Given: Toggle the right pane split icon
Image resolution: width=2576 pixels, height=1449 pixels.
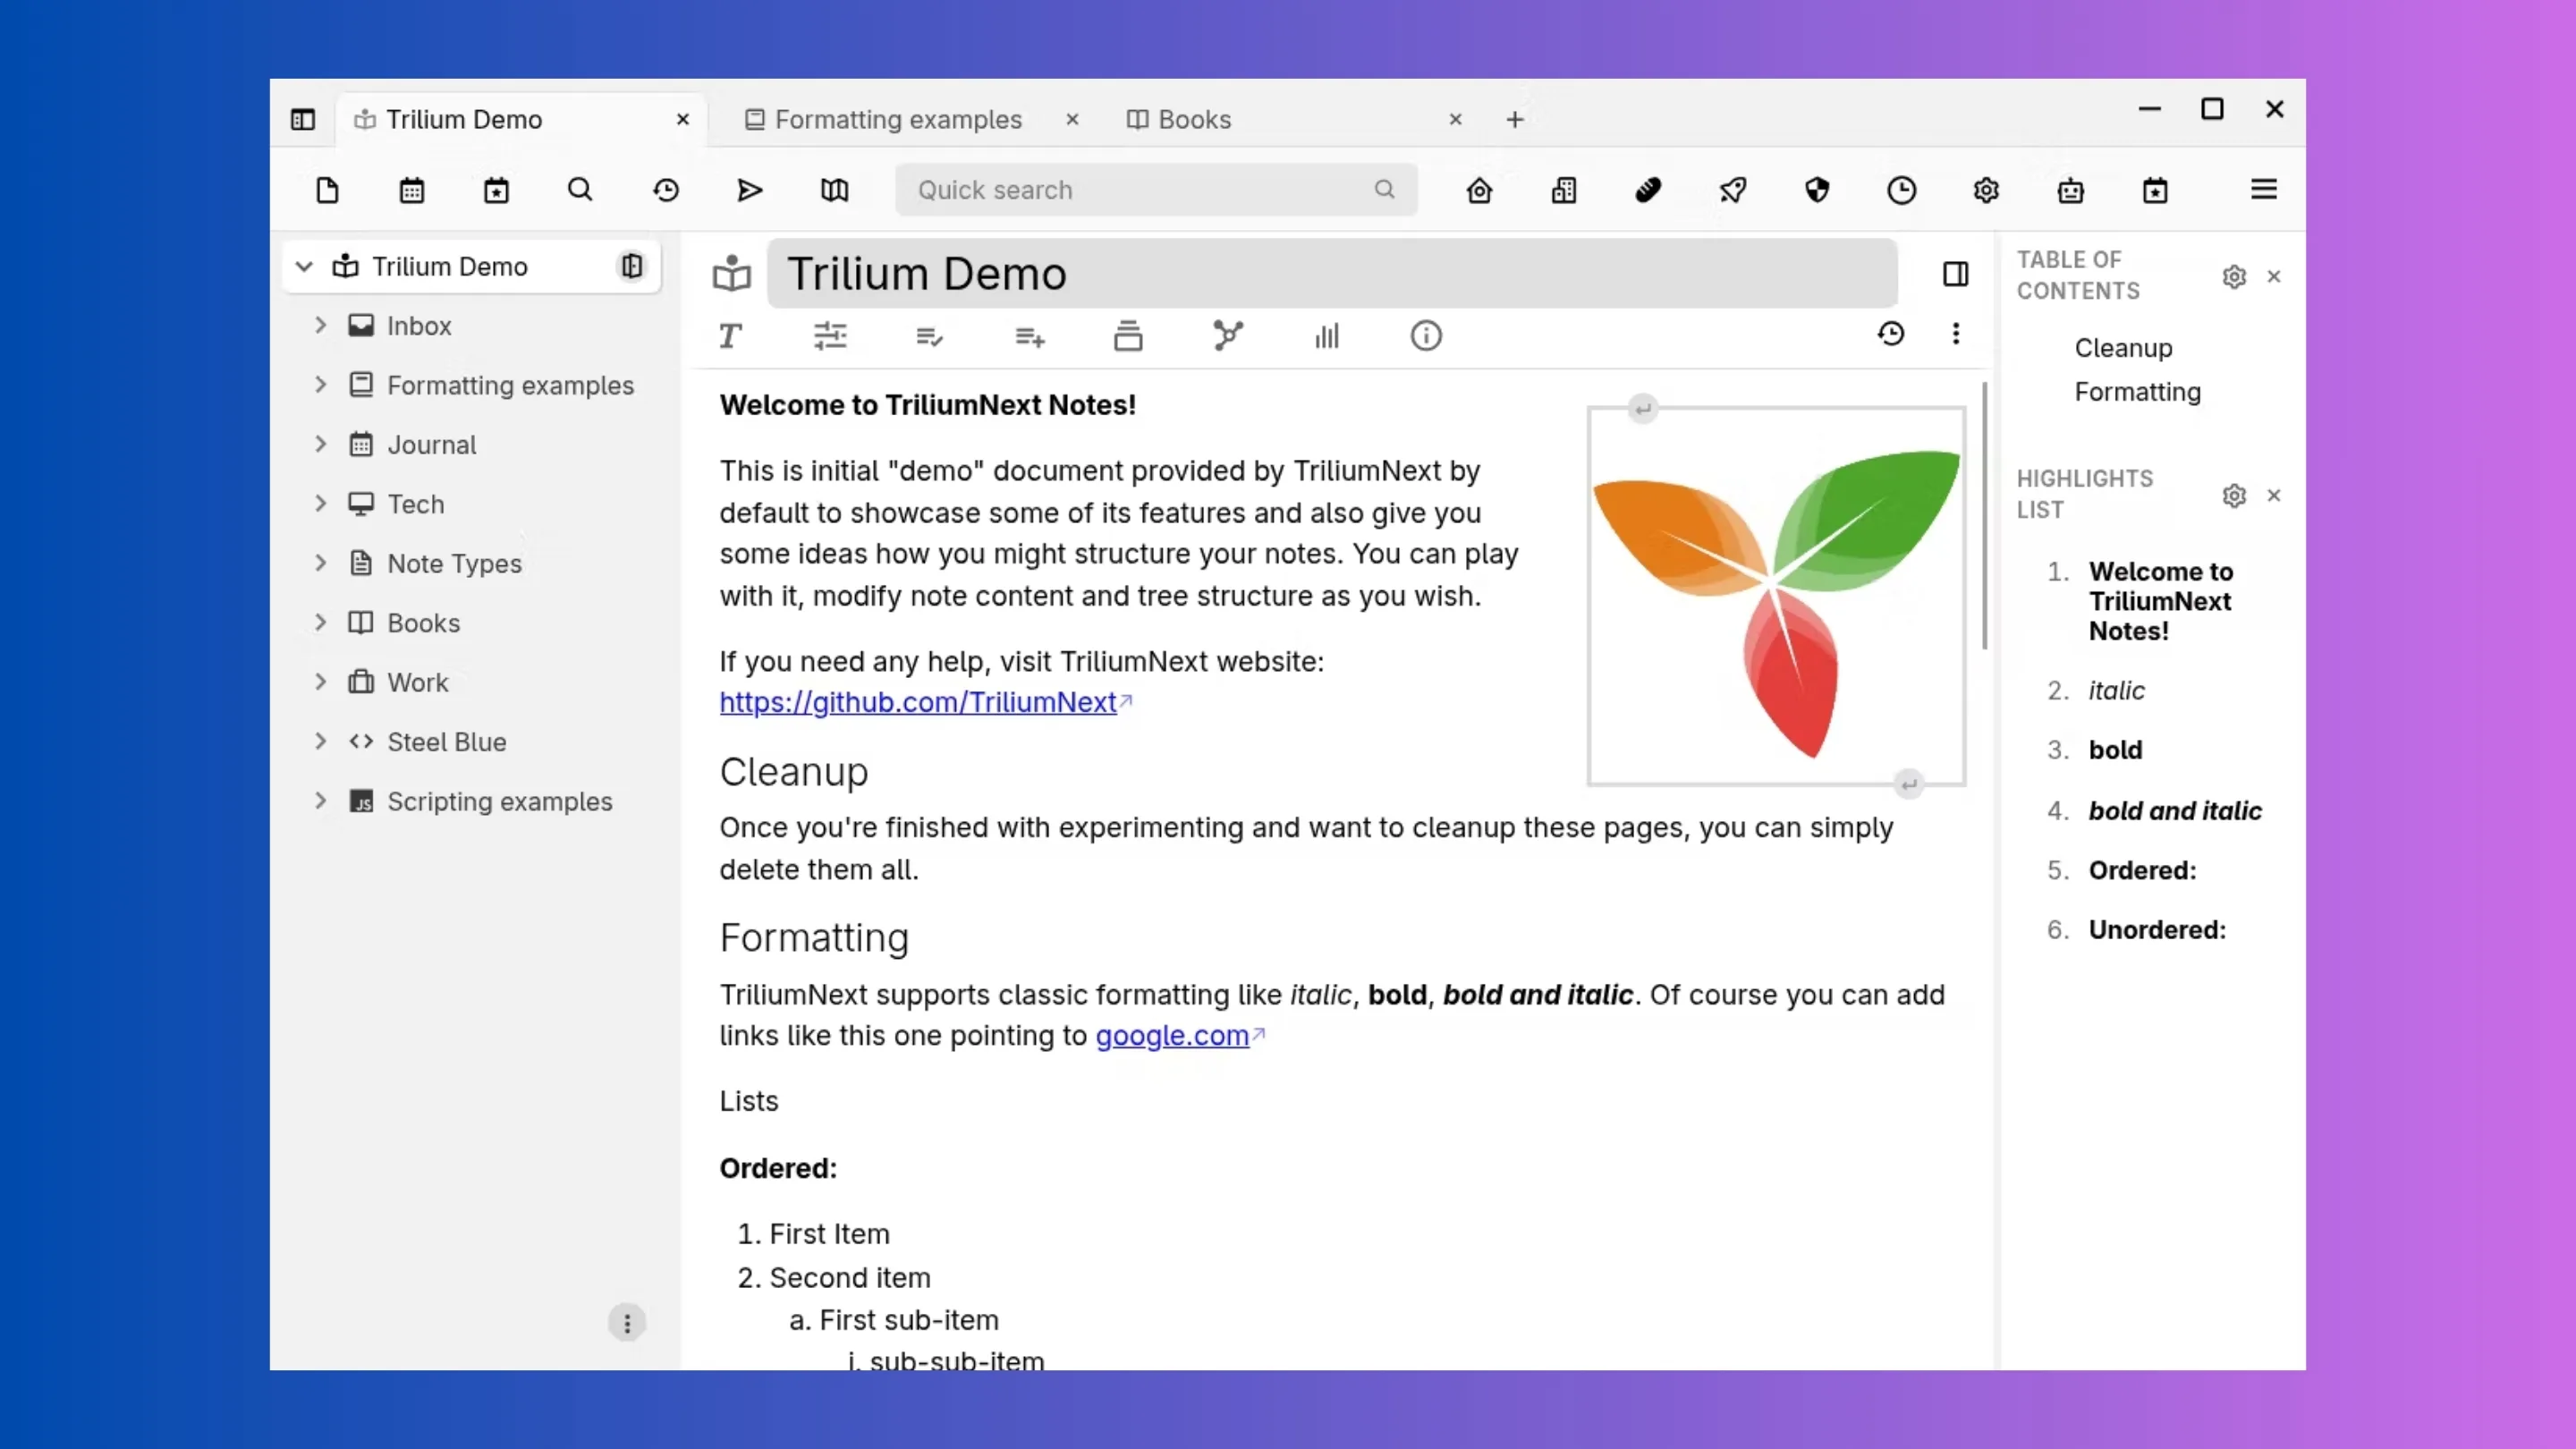Looking at the screenshot, I should (x=1955, y=274).
